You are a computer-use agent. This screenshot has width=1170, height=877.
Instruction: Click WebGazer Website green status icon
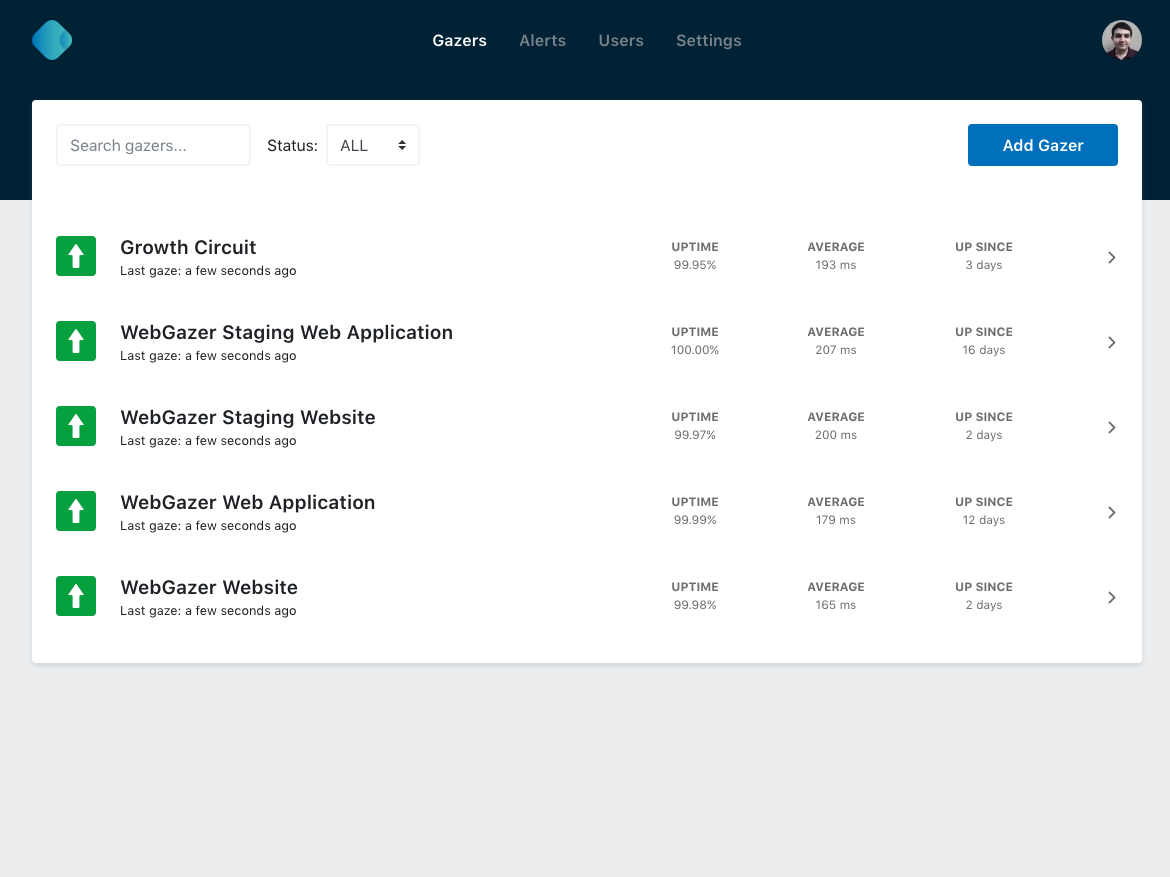(x=76, y=596)
